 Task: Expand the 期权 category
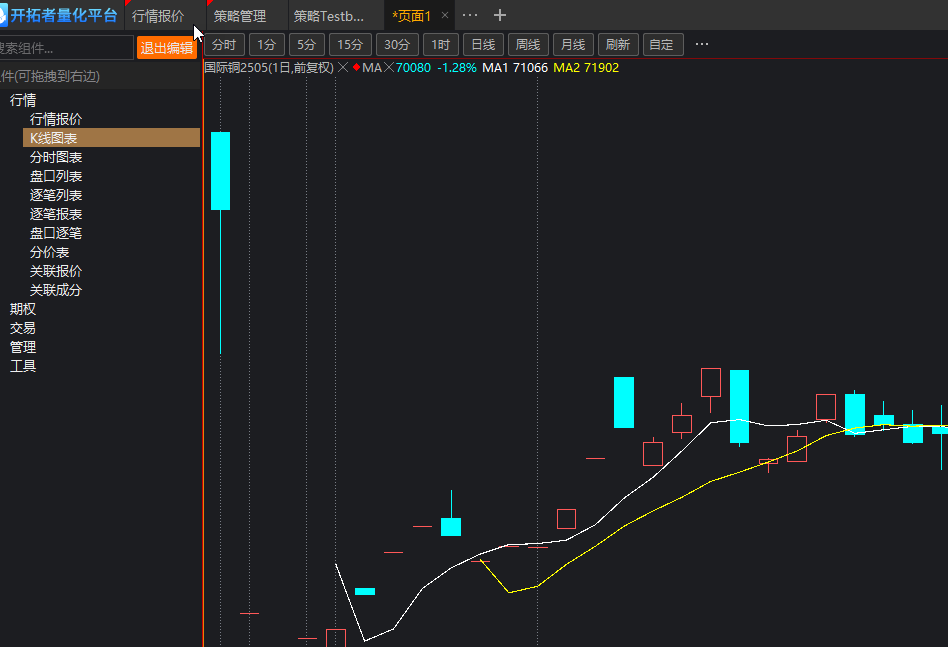coord(23,309)
